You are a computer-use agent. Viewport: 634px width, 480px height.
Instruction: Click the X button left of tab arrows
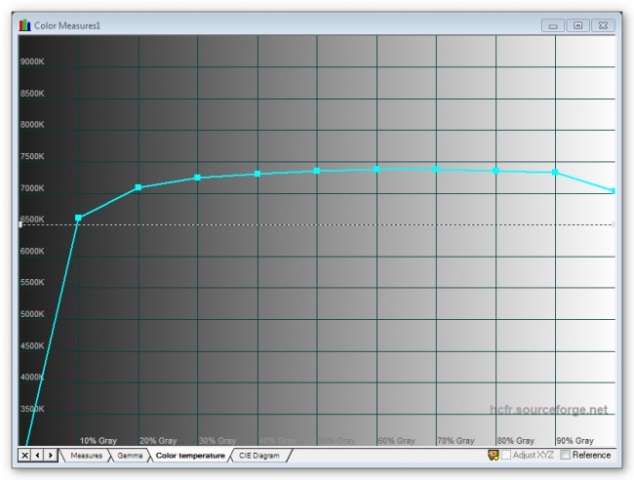pos(25,455)
